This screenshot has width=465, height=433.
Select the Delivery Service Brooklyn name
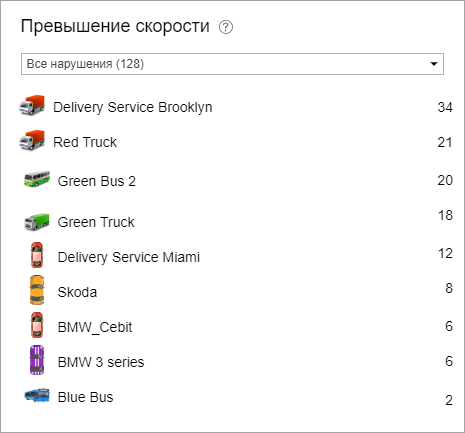point(133,107)
